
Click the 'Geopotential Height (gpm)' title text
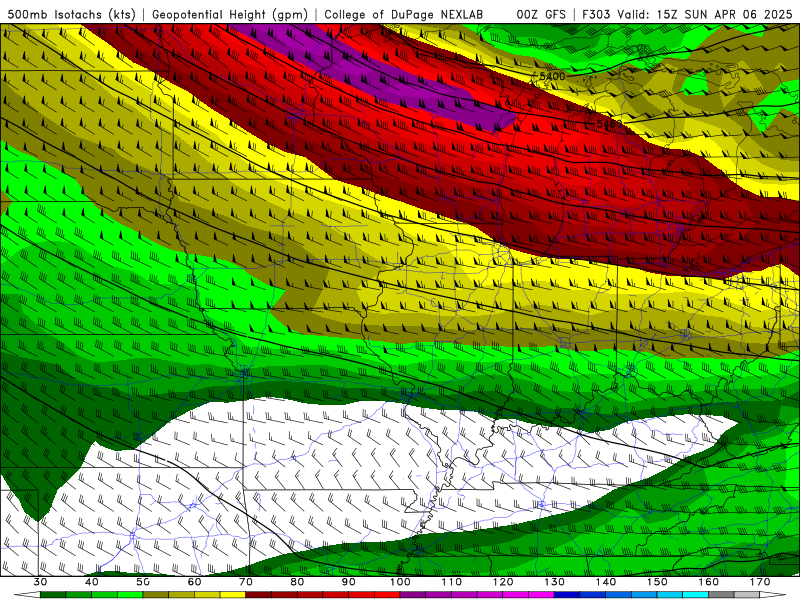coord(230,14)
